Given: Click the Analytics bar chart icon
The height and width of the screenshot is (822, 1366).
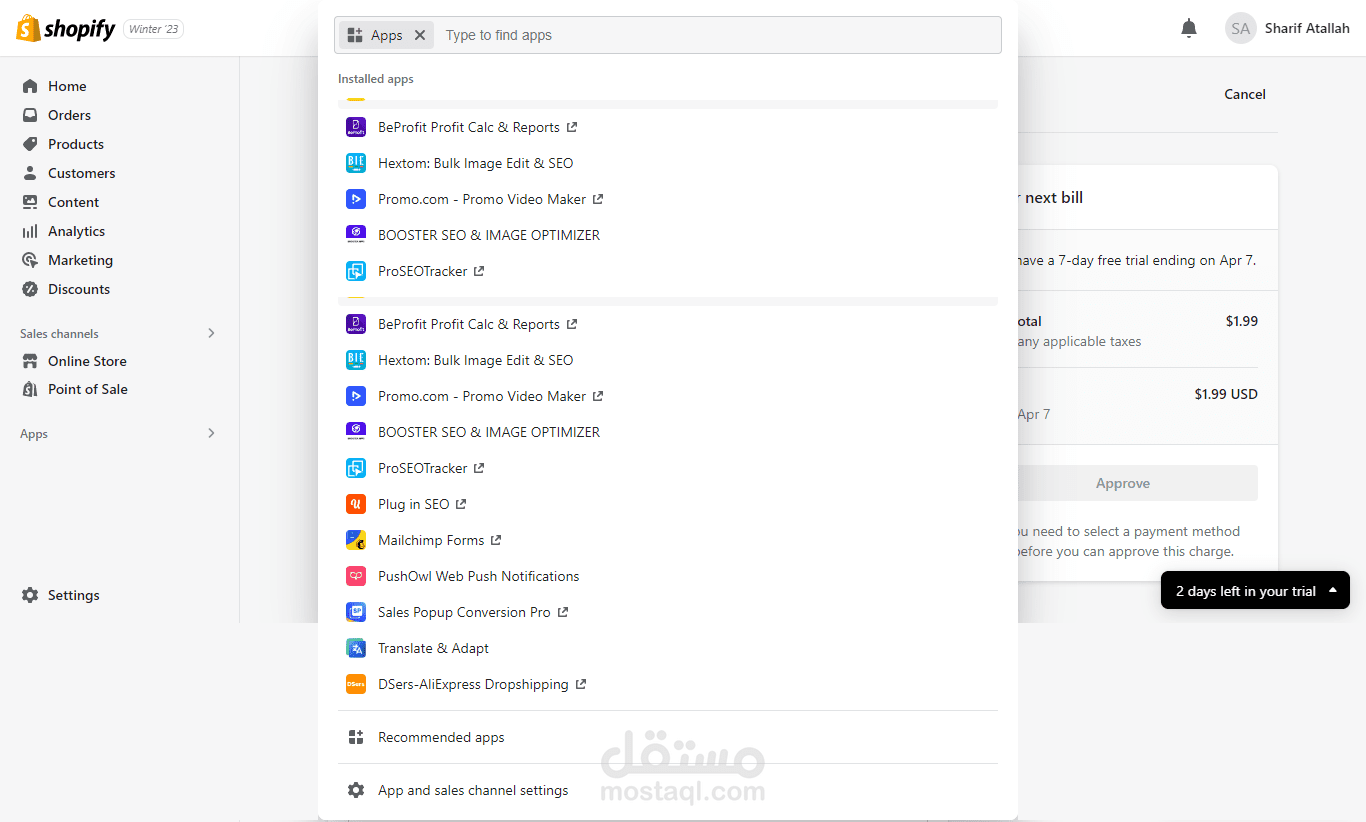Looking at the screenshot, I should pos(30,231).
